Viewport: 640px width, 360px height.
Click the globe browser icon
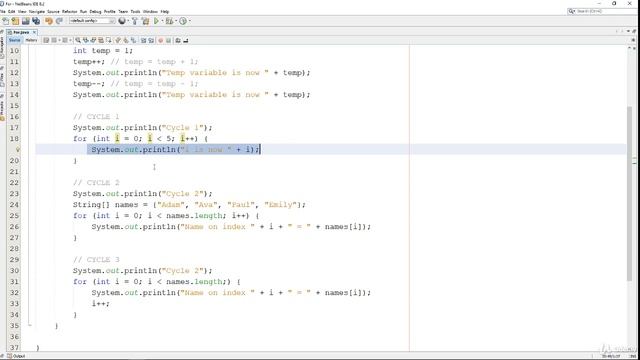point(122,21)
